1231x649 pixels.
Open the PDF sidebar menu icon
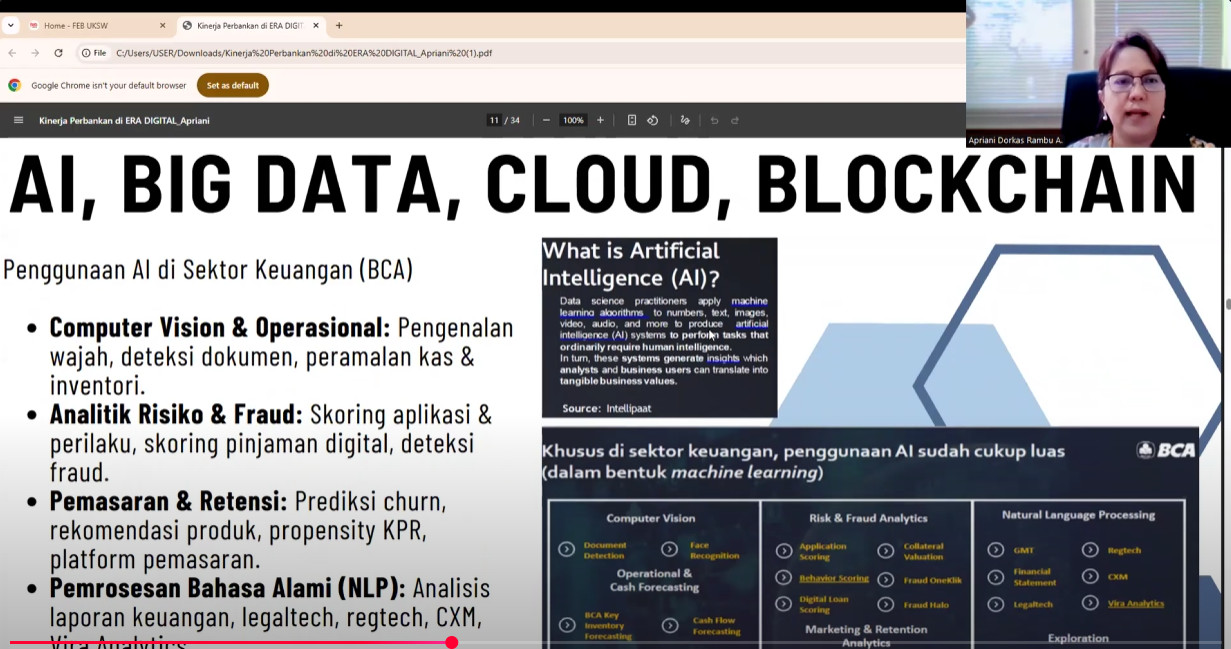(x=18, y=120)
